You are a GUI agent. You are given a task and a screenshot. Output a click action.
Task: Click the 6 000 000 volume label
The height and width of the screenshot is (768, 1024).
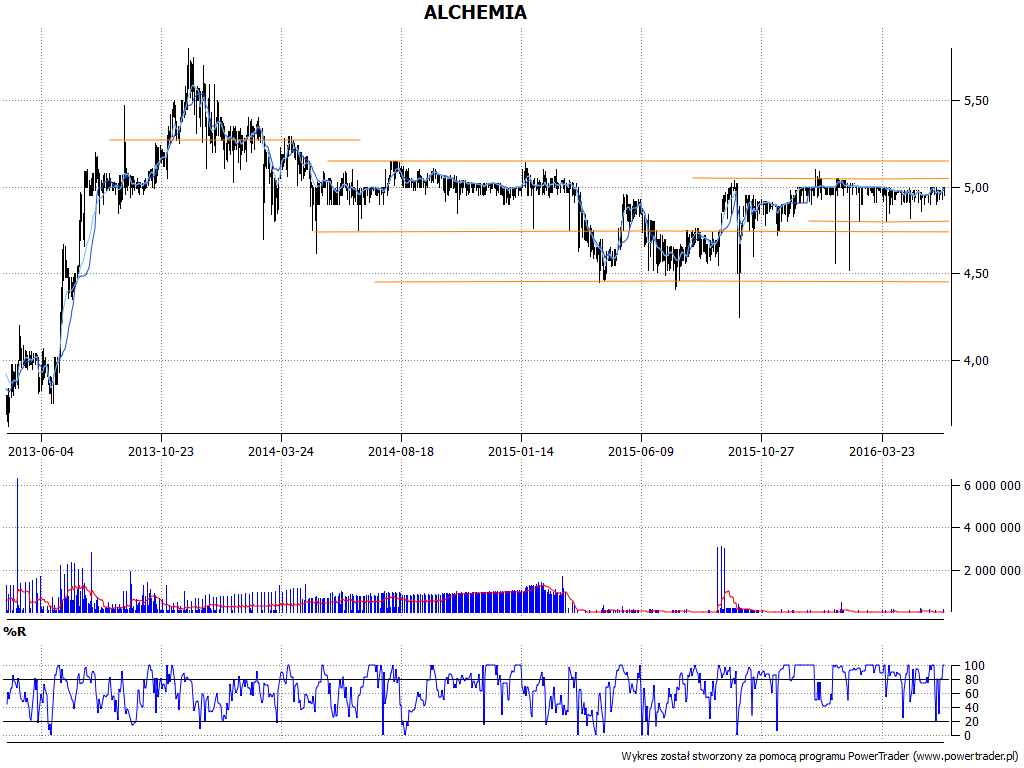[992, 485]
